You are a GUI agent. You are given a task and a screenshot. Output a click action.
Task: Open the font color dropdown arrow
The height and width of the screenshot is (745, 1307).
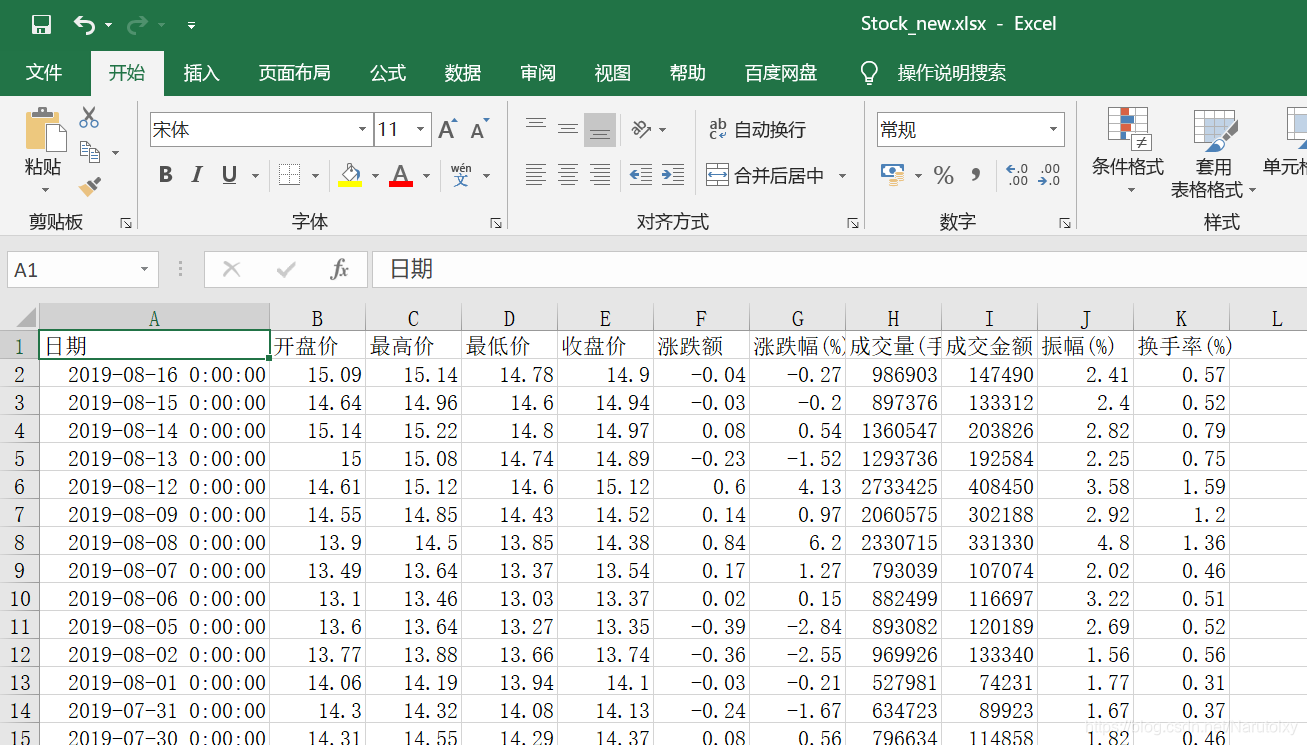point(426,176)
